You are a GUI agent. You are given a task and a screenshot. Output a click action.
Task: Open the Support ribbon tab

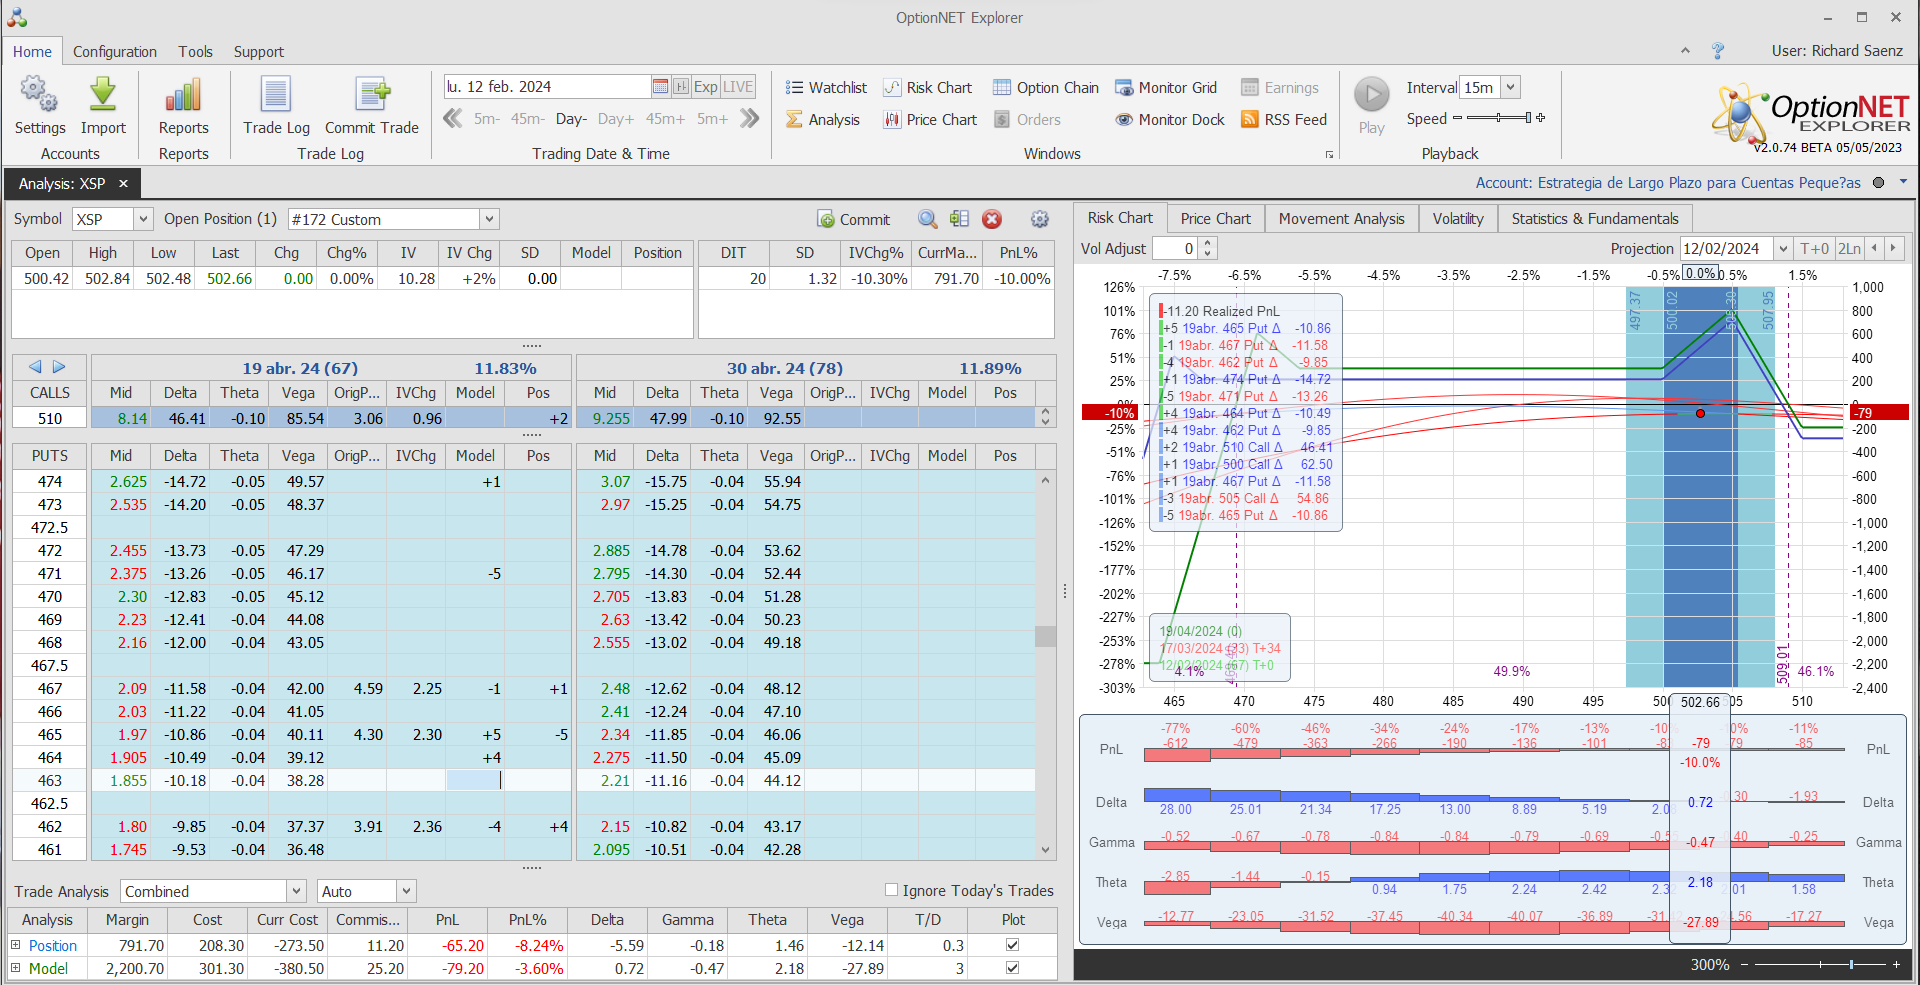(259, 52)
